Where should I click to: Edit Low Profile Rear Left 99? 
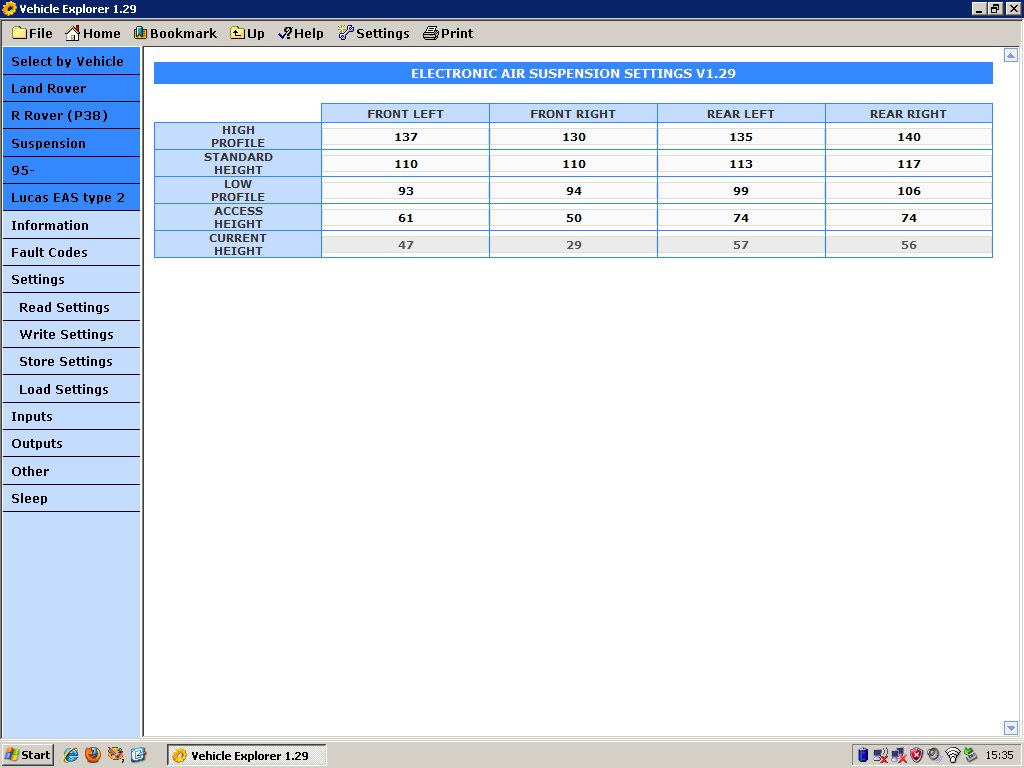[x=741, y=191]
